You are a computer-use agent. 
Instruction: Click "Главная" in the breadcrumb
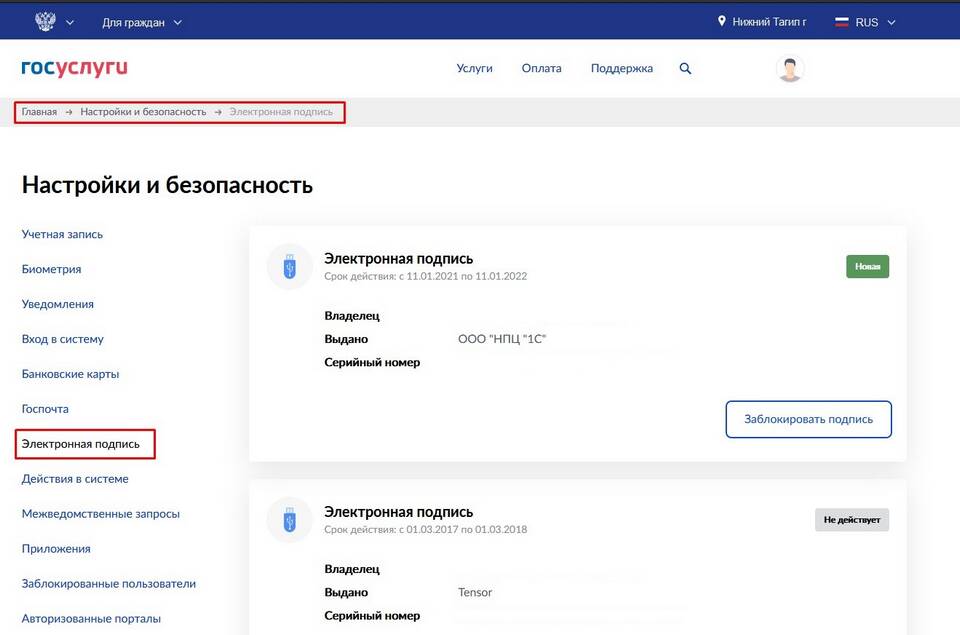[39, 112]
